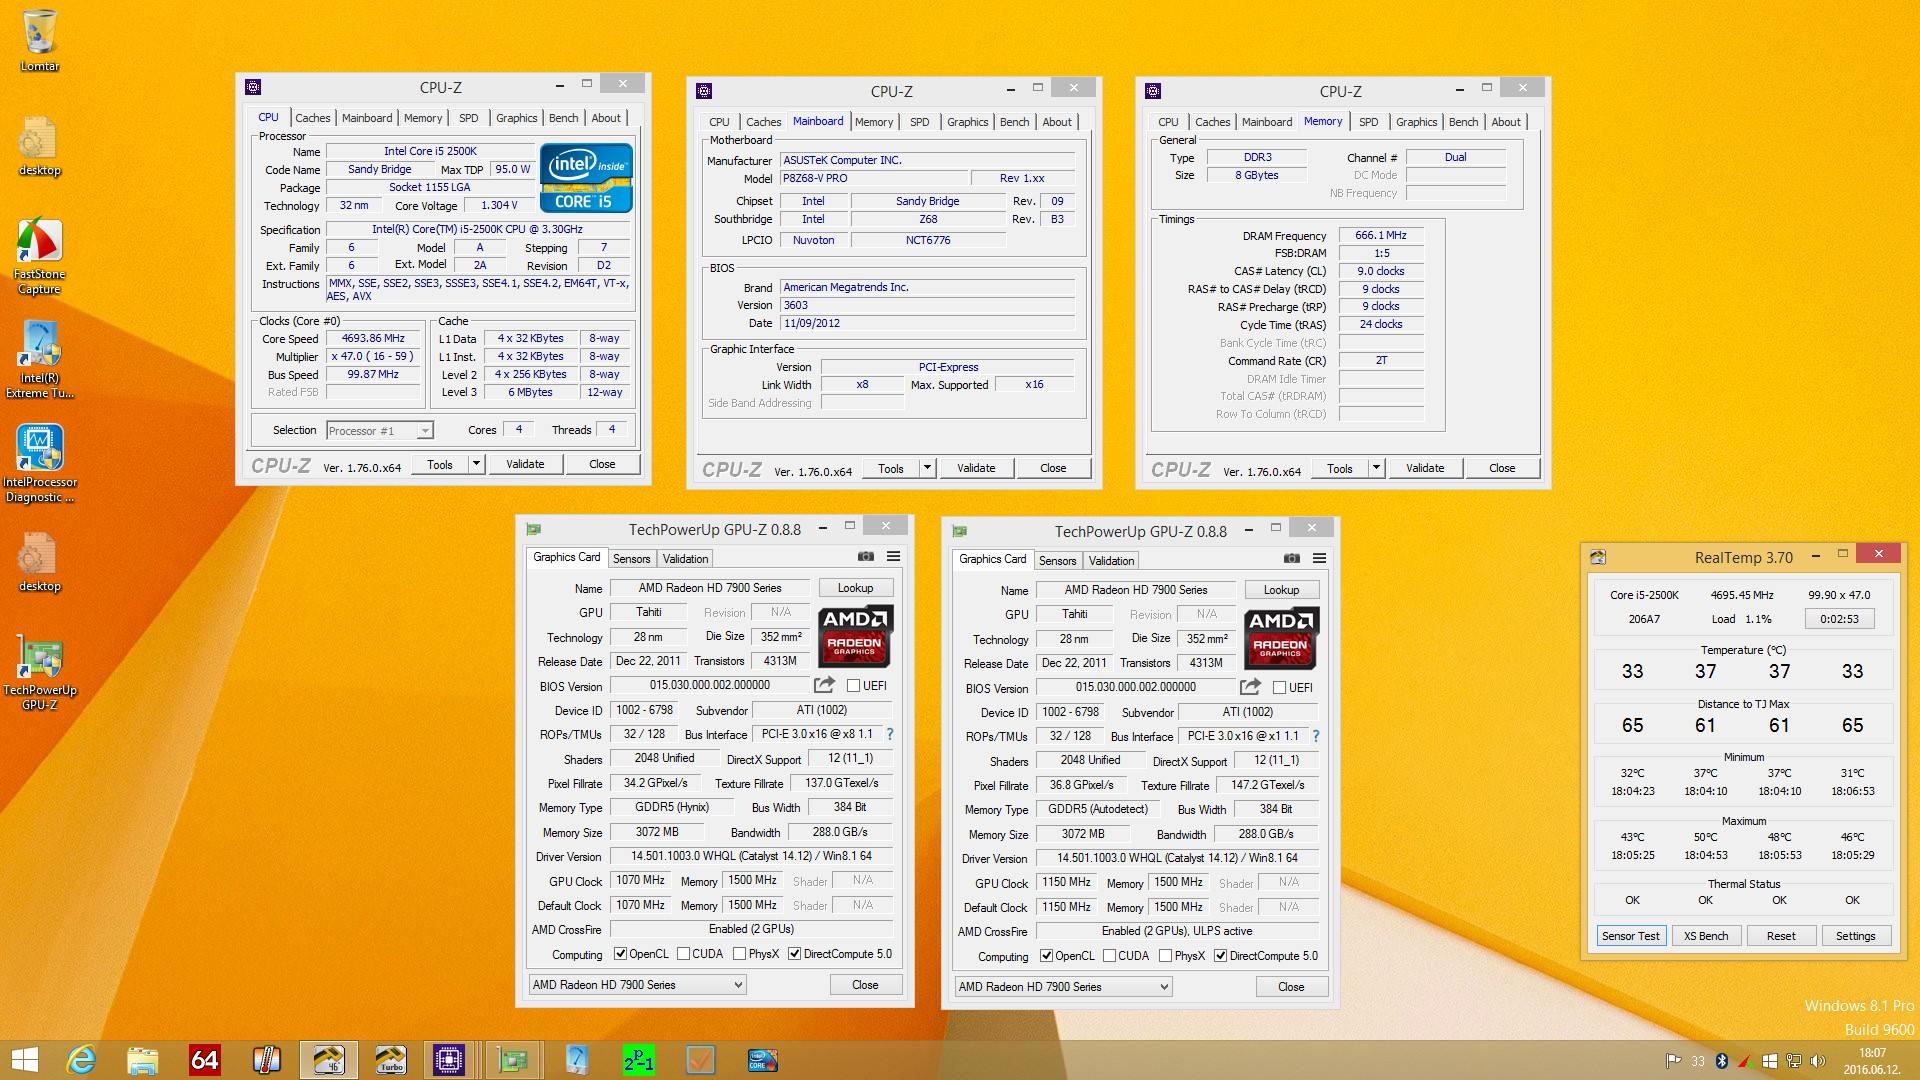Save BIOS via arrow icon in left GPU-Z
1920x1080 pixels.
(x=824, y=685)
